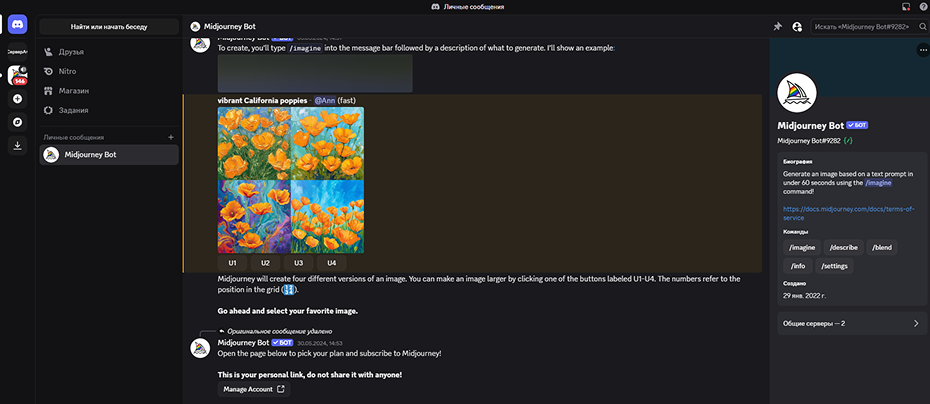Click the magnifier icon in search field

922,27
